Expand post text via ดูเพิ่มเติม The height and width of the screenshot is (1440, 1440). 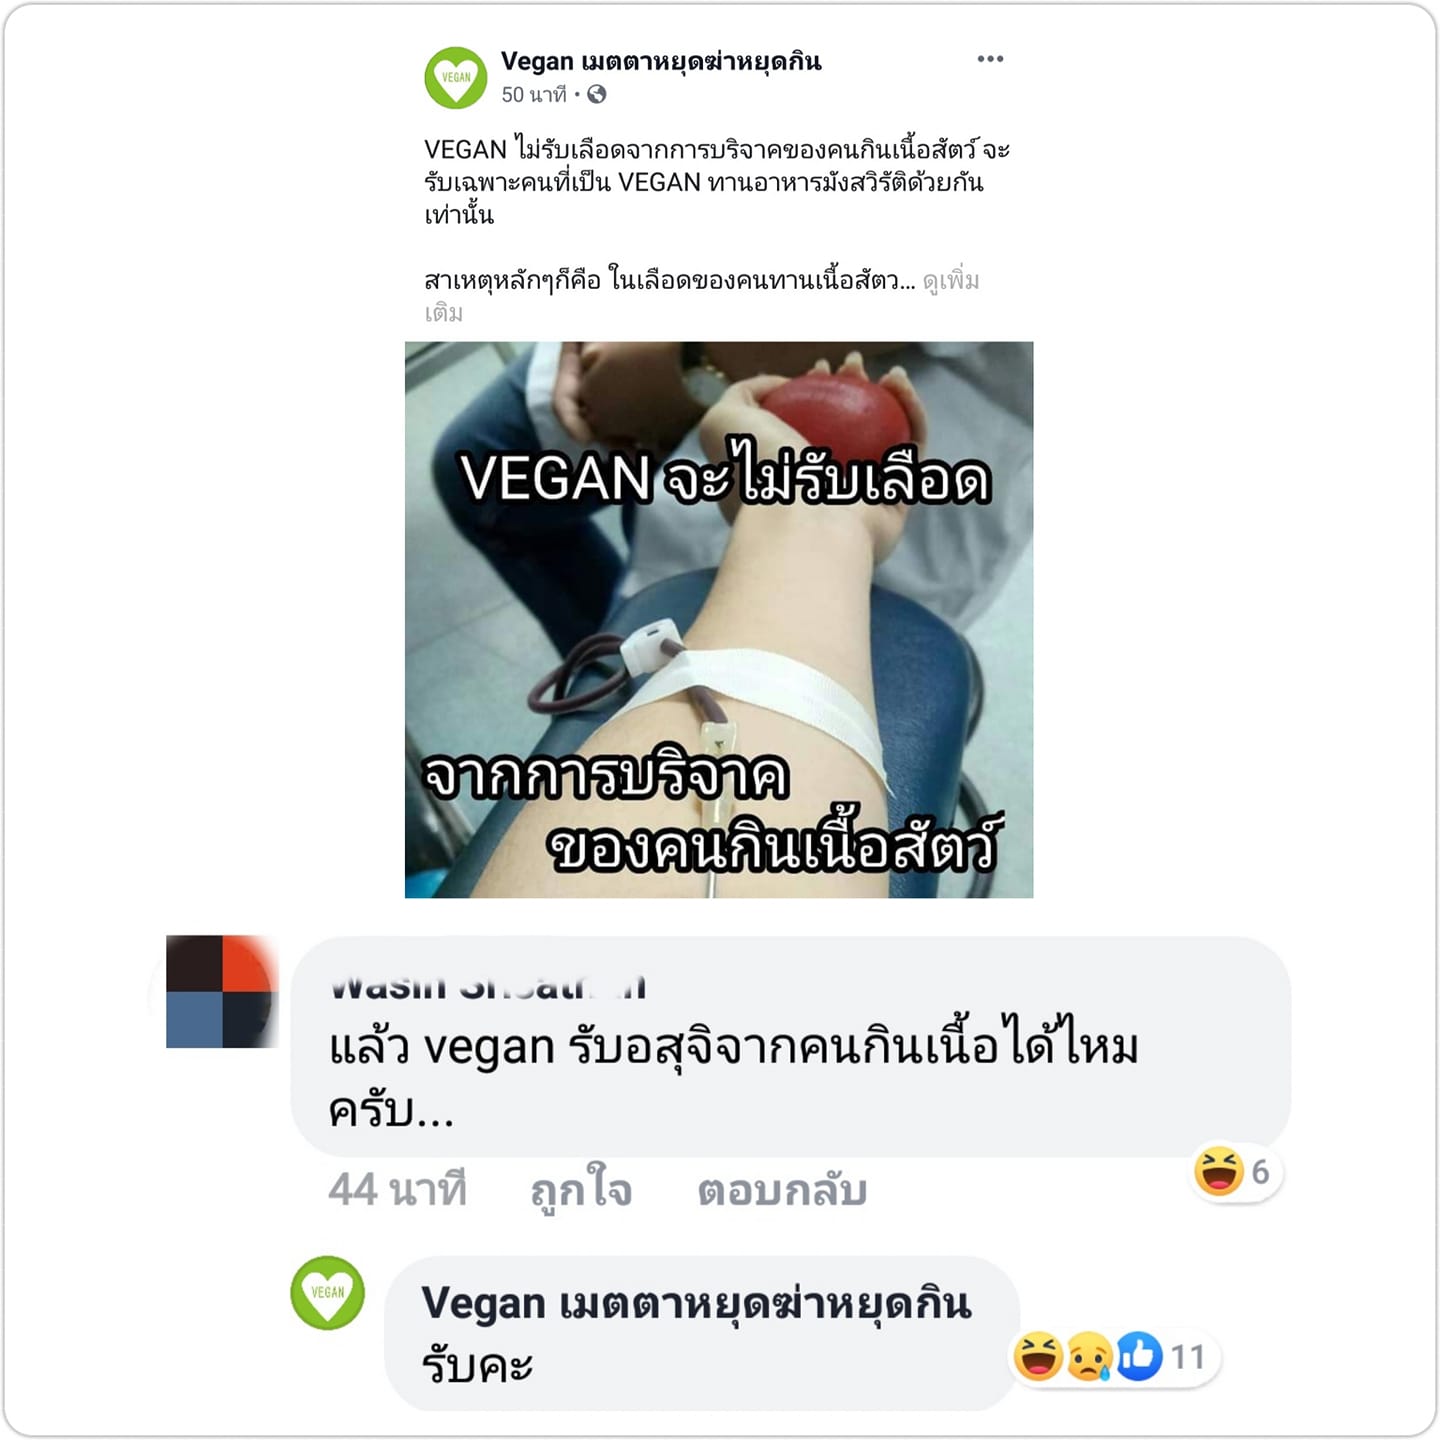pos(700,296)
